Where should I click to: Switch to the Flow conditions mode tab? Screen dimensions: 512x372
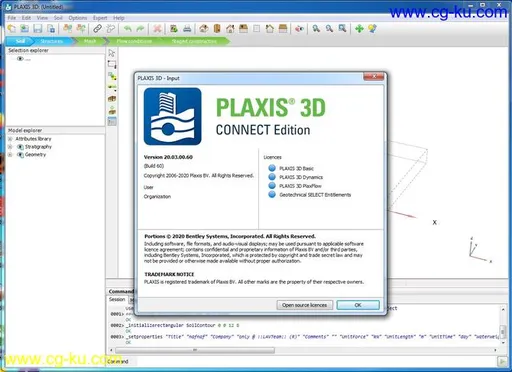[x=134, y=41]
